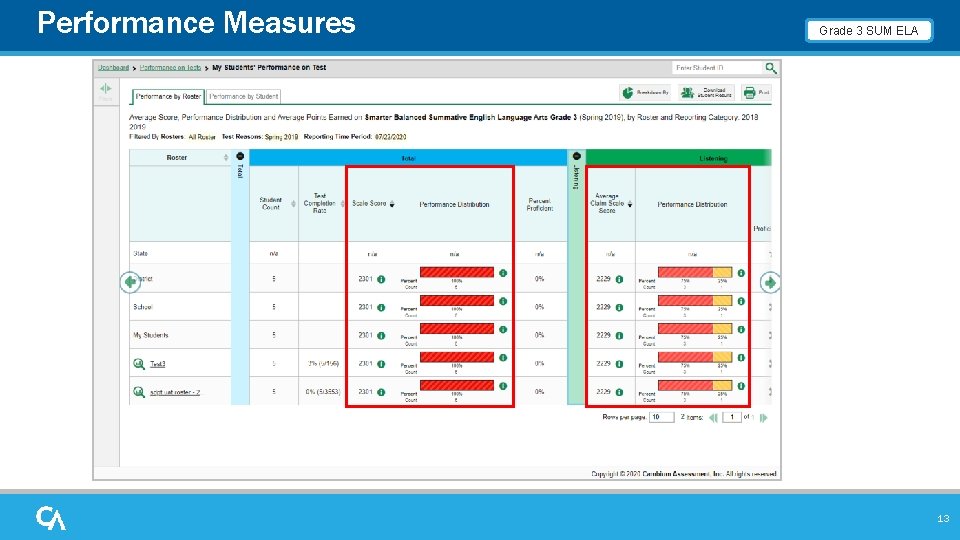Click info icon next to My Students scale score 2301
This screenshot has height=540, width=960.
[x=381, y=336]
